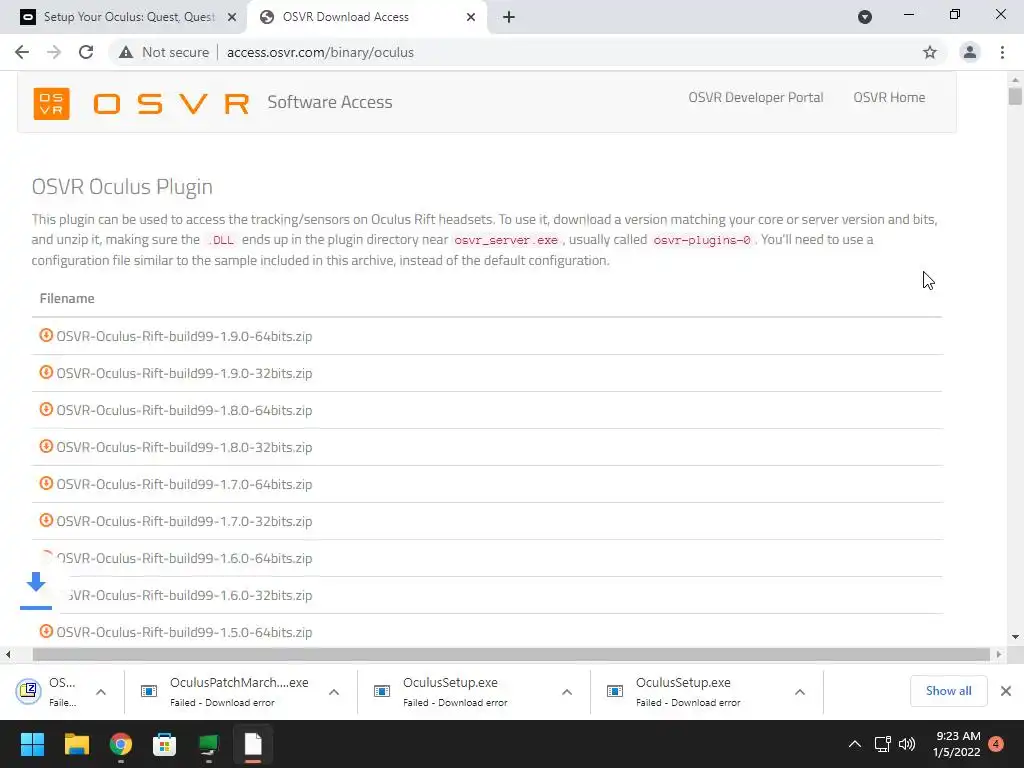Viewport: 1024px width, 768px height.
Task: Go forward in browser history
Action: tap(54, 52)
